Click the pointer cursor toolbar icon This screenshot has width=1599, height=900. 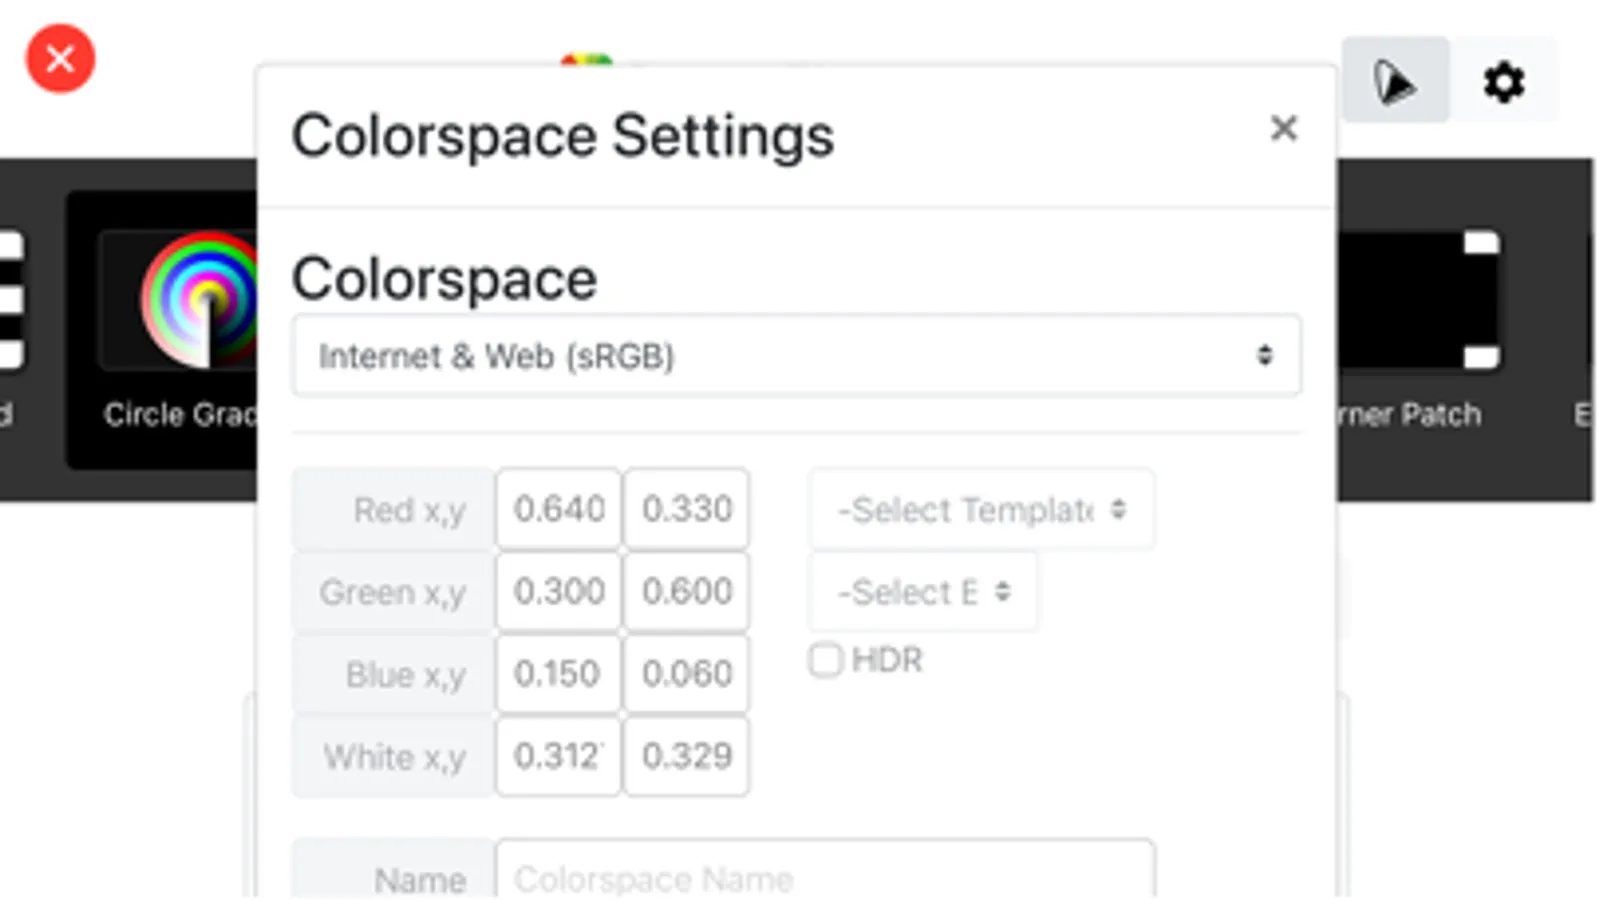click(x=1394, y=82)
